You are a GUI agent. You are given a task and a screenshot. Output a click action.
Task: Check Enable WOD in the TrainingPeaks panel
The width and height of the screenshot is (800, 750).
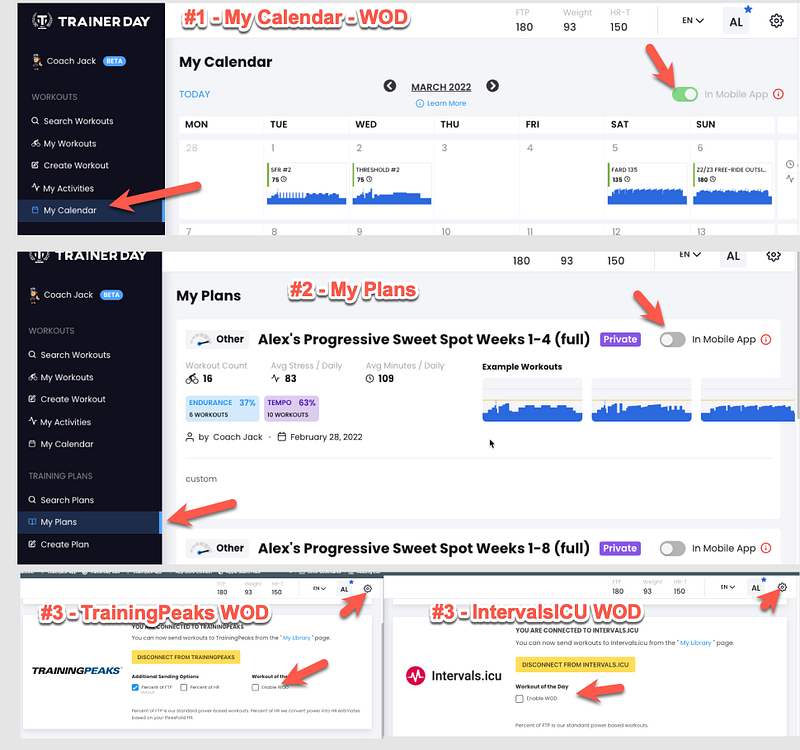click(x=255, y=687)
